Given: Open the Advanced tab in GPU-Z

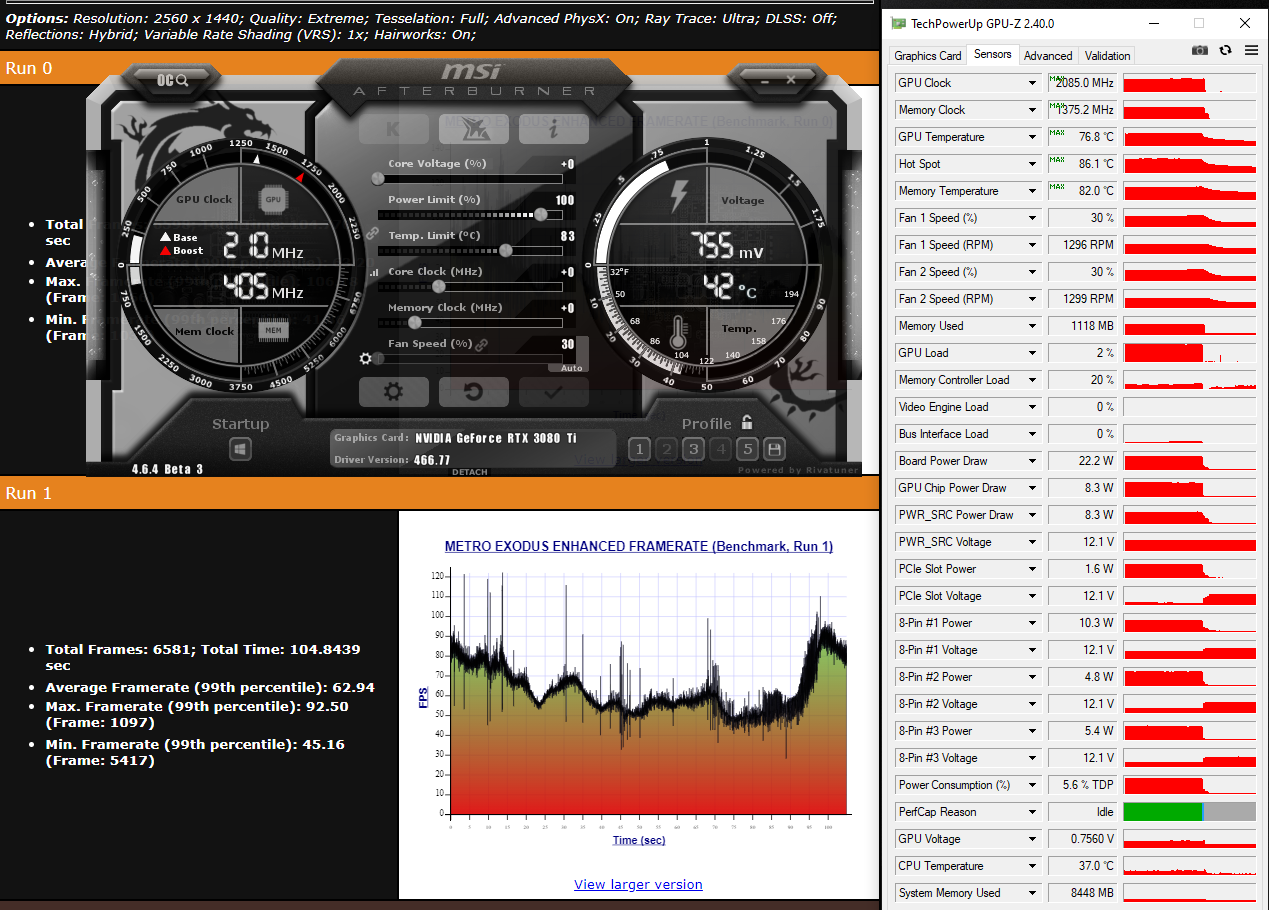Looking at the screenshot, I should click(1048, 56).
